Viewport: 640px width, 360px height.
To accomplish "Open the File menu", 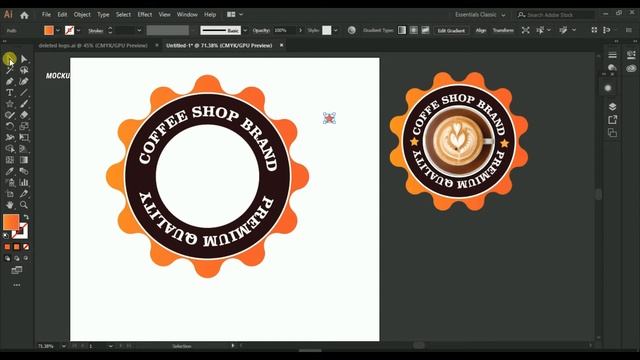I will pyautogui.click(x=46, y=14).
